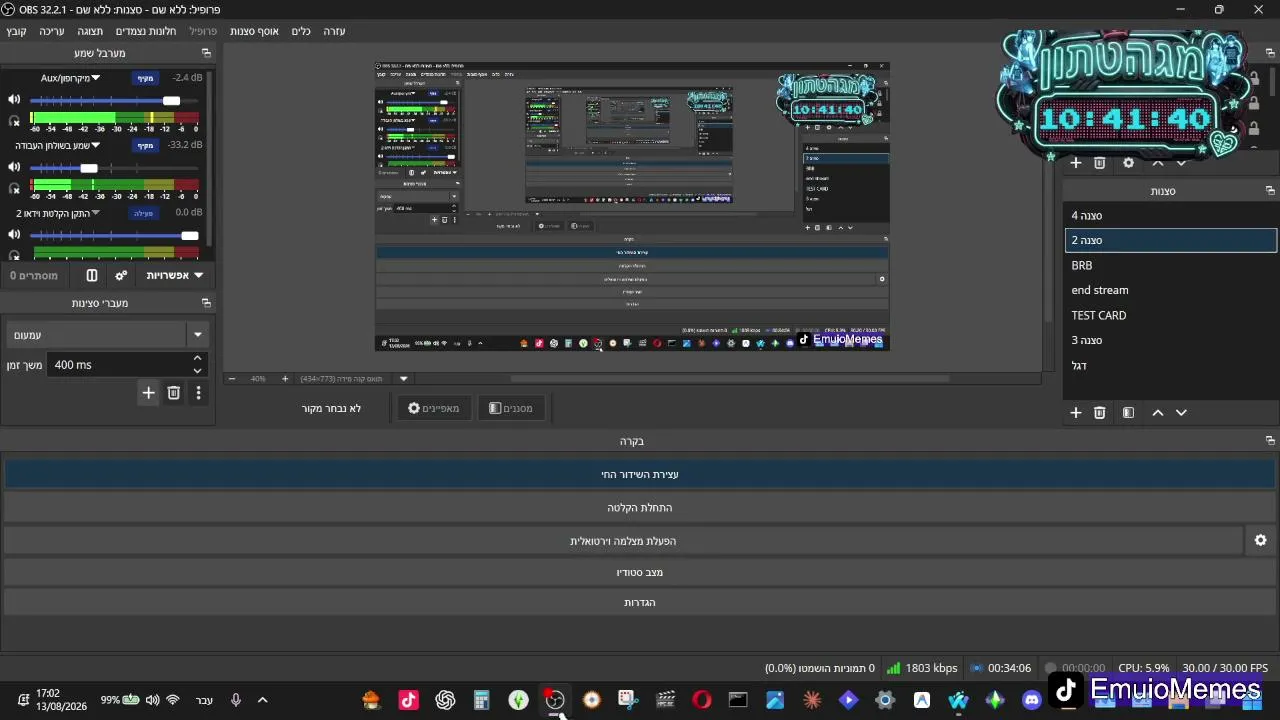Pop out the בקרה dock
The height and width of the screenshot is (720, 1280).
(1270, 441)
